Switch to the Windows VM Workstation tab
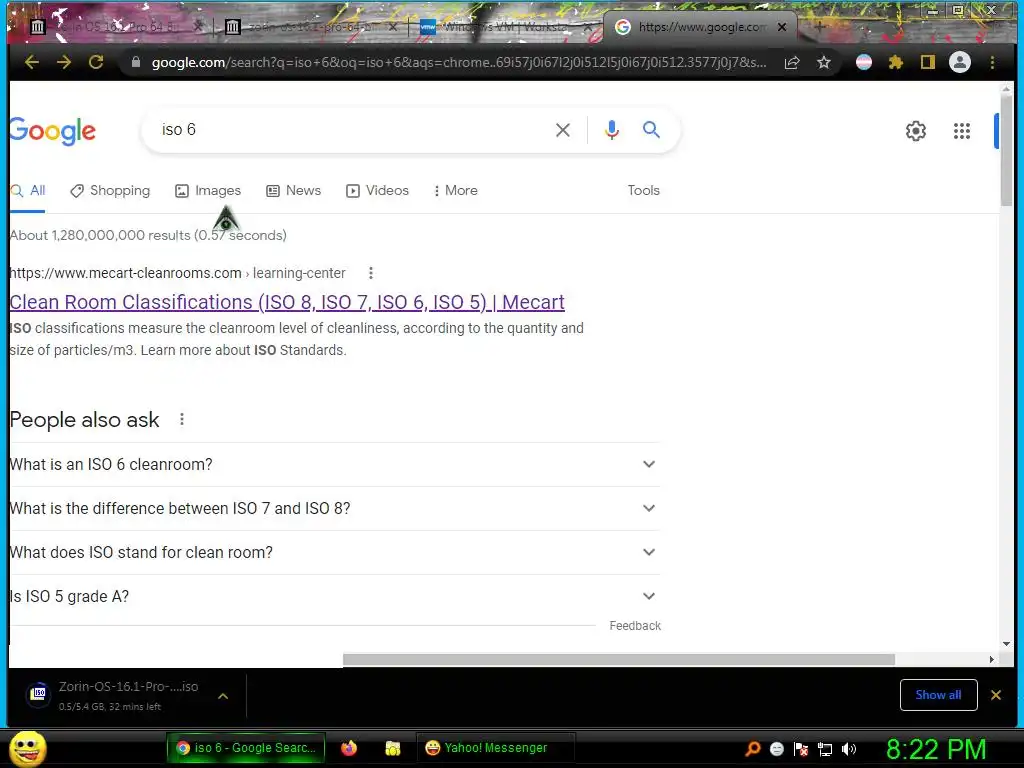Image resolution: width=1024 pixels, height=768 pixels. [x=506, y=27]
